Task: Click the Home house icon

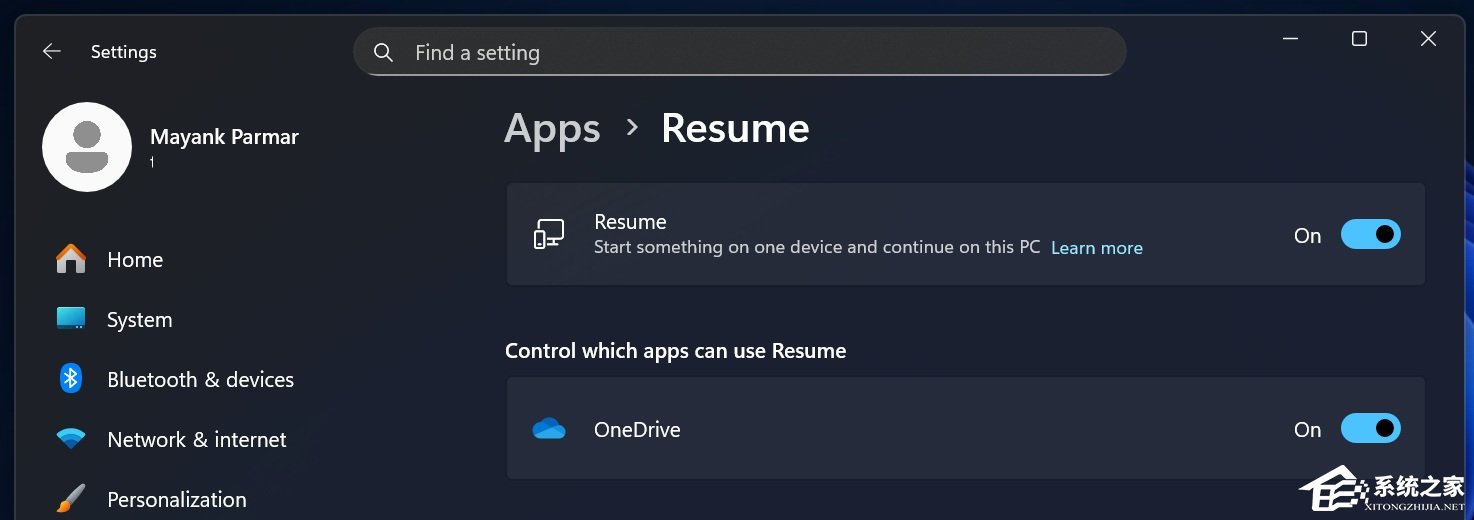Action: pos(71,259)
